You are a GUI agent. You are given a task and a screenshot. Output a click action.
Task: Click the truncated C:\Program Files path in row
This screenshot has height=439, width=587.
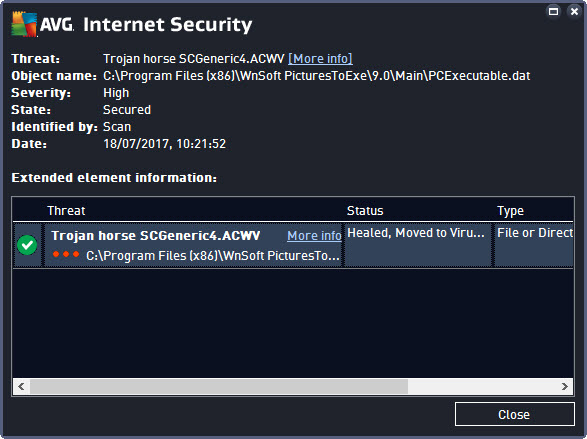coord(213,256)
